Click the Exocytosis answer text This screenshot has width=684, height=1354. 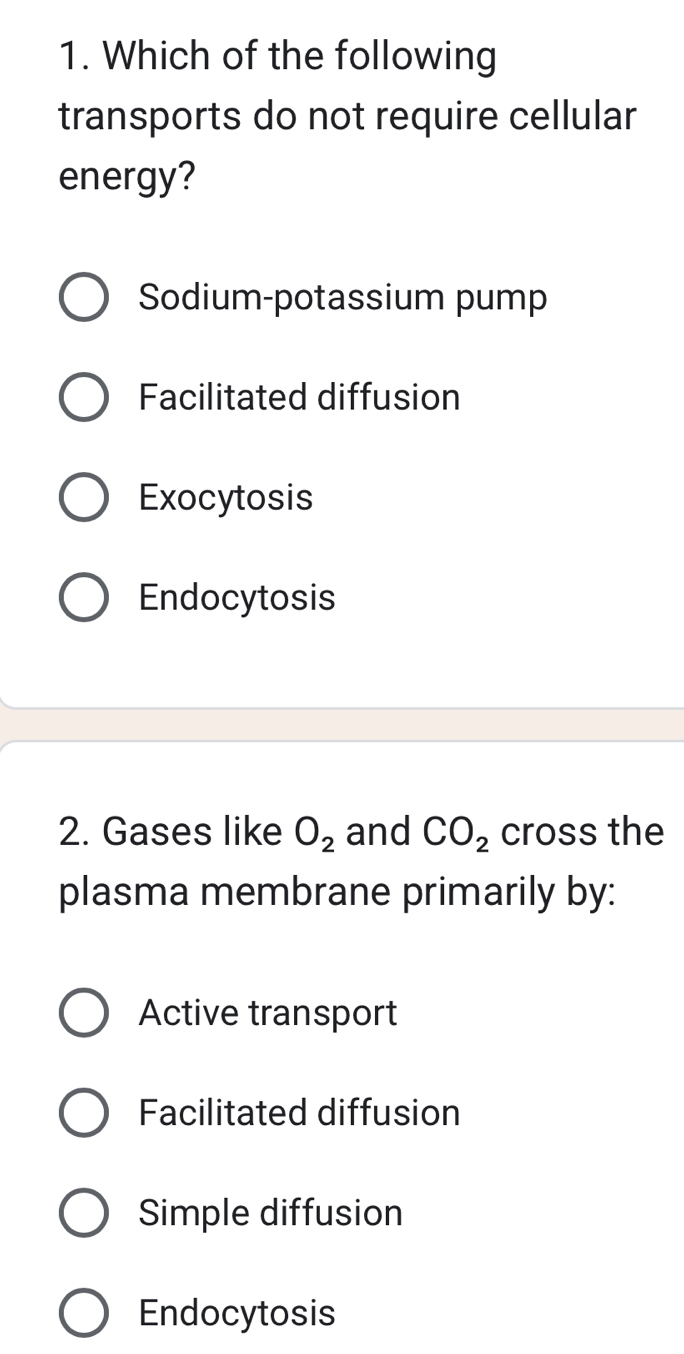tap(227, 497)
